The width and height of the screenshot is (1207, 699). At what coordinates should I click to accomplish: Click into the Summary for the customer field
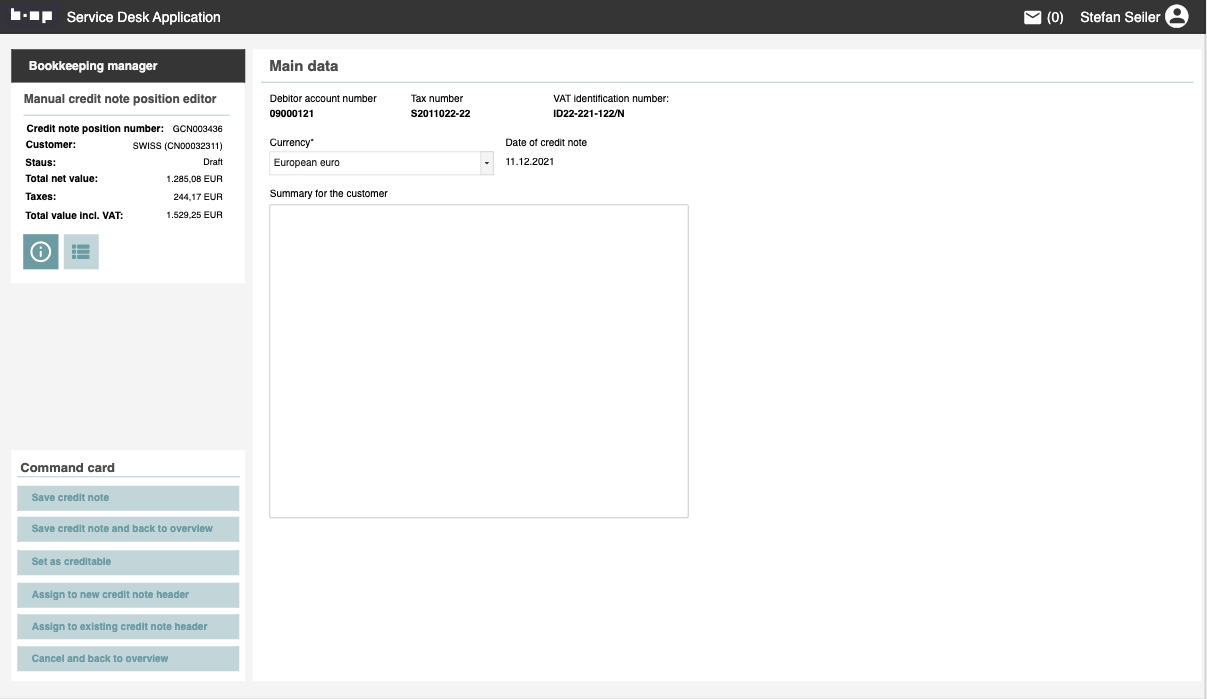[479, 361]
